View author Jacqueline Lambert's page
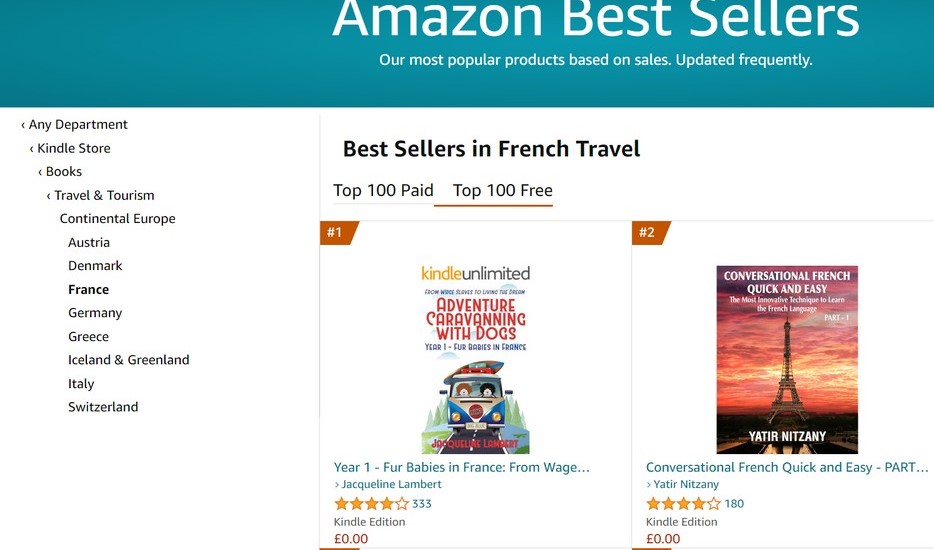Image resolution: width=934 pixels, height=550 pixels. [391, 485]
